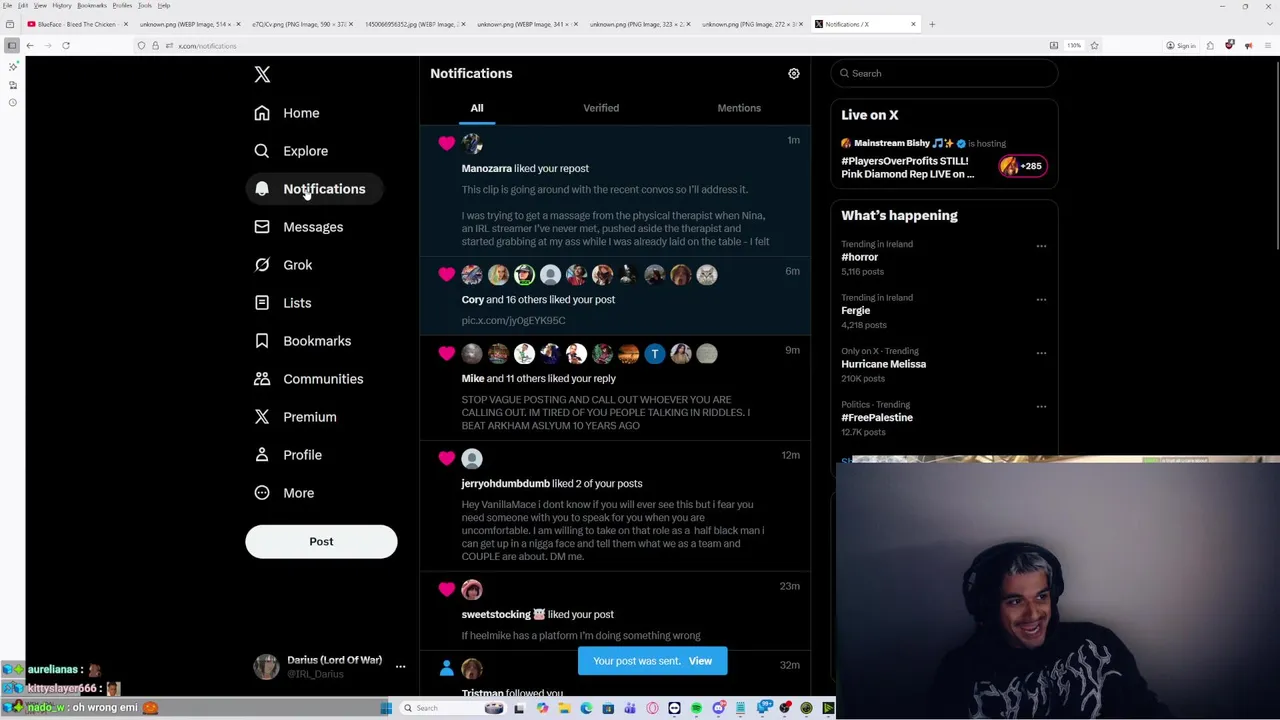Open Explore from the sidebar

tap(291, 151)
